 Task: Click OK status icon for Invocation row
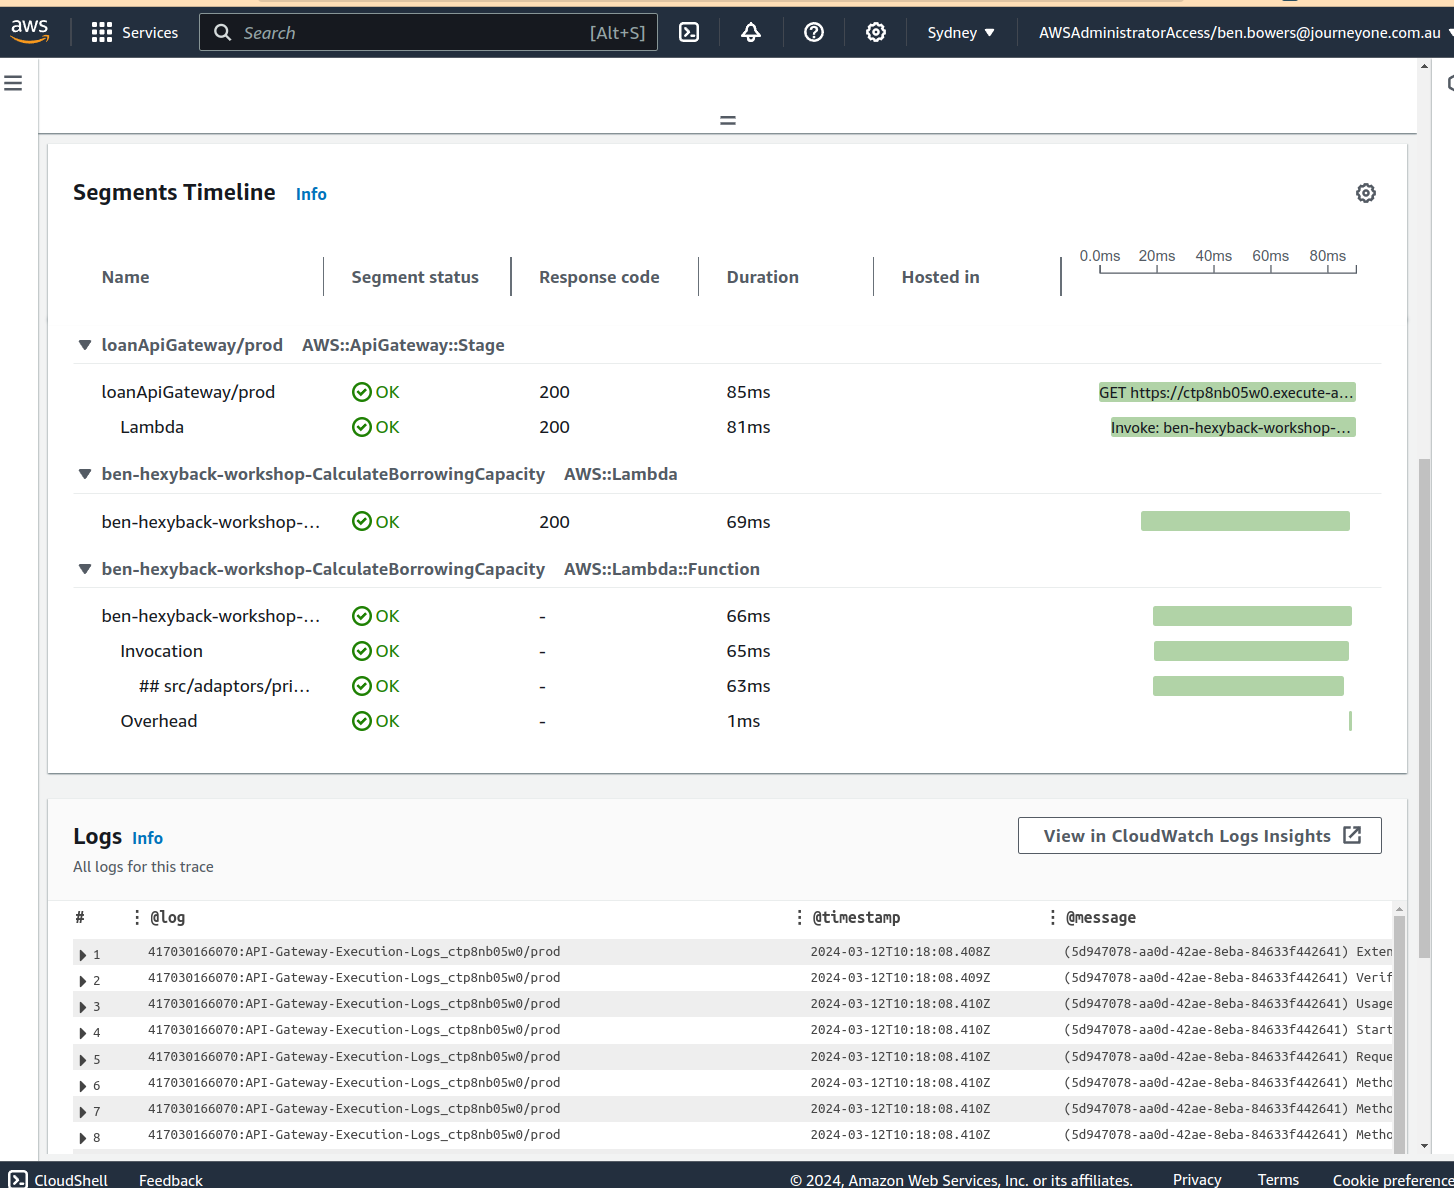362,651
